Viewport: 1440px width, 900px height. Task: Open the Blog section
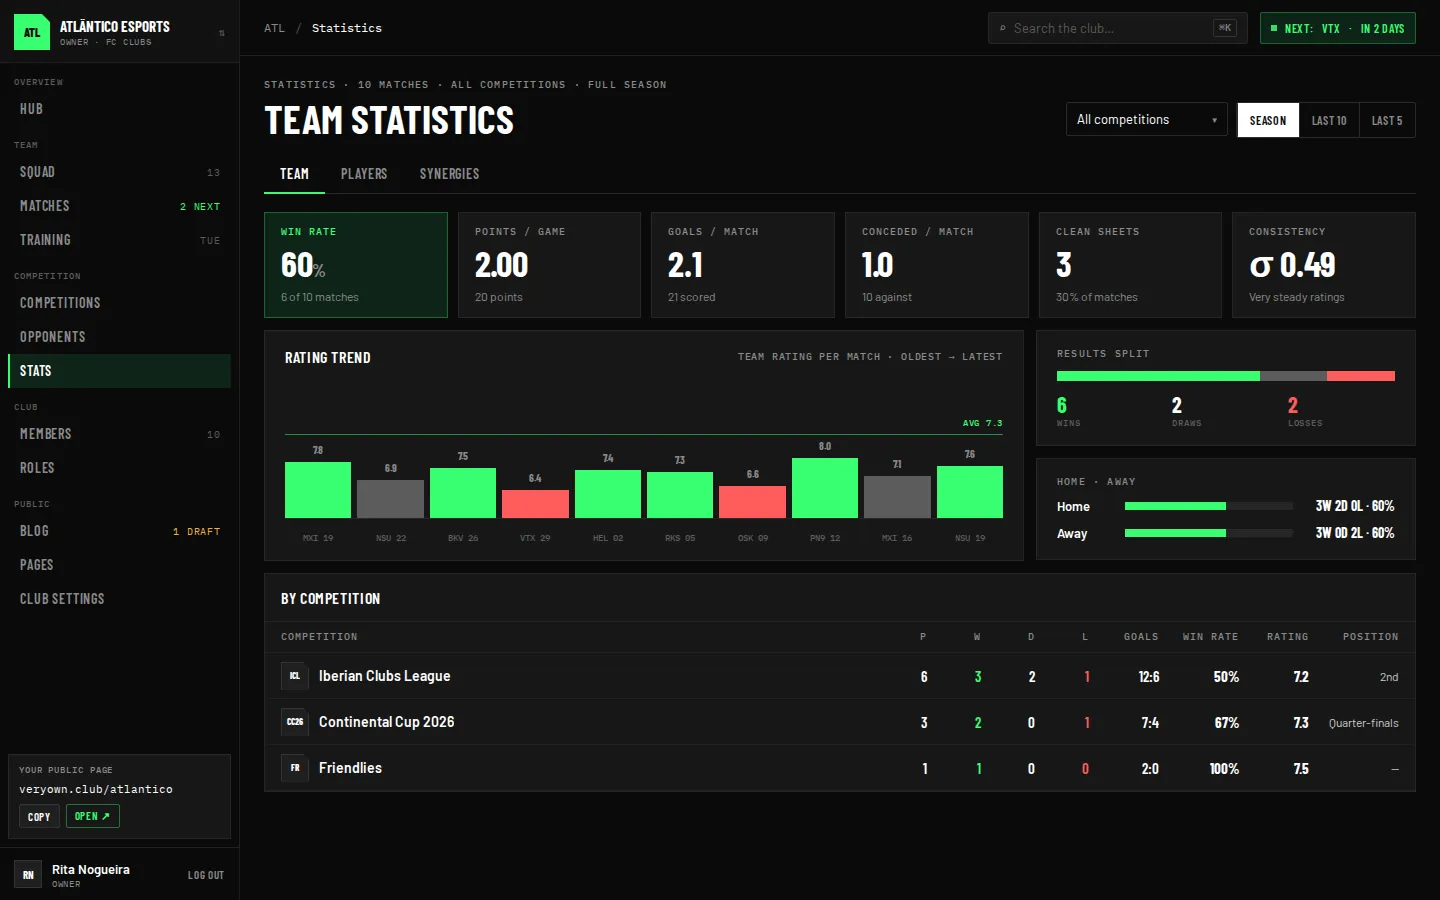(x=119, y=531)
